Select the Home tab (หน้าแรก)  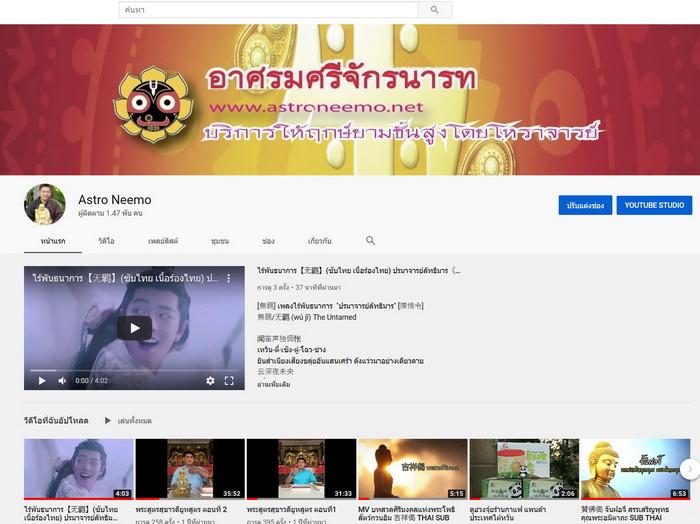53,241
